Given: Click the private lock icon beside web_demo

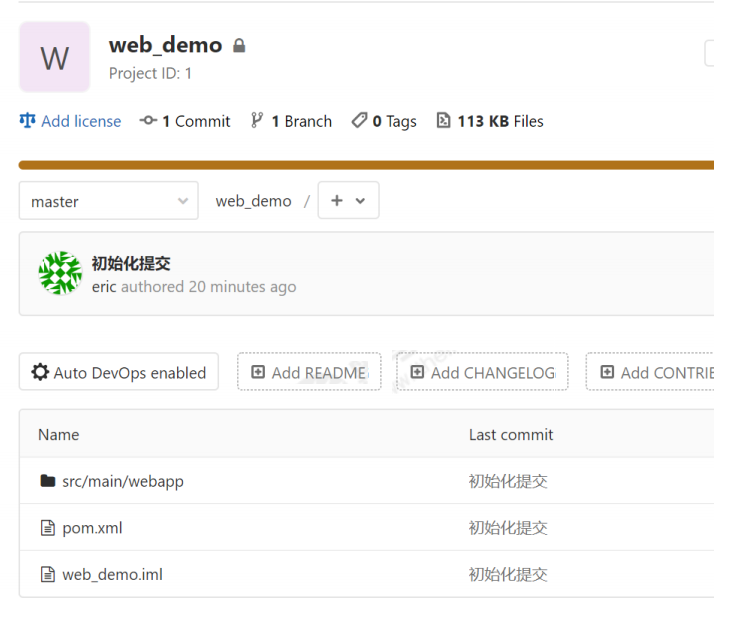Looking at the screenshot, I should [x=239, y=45].
